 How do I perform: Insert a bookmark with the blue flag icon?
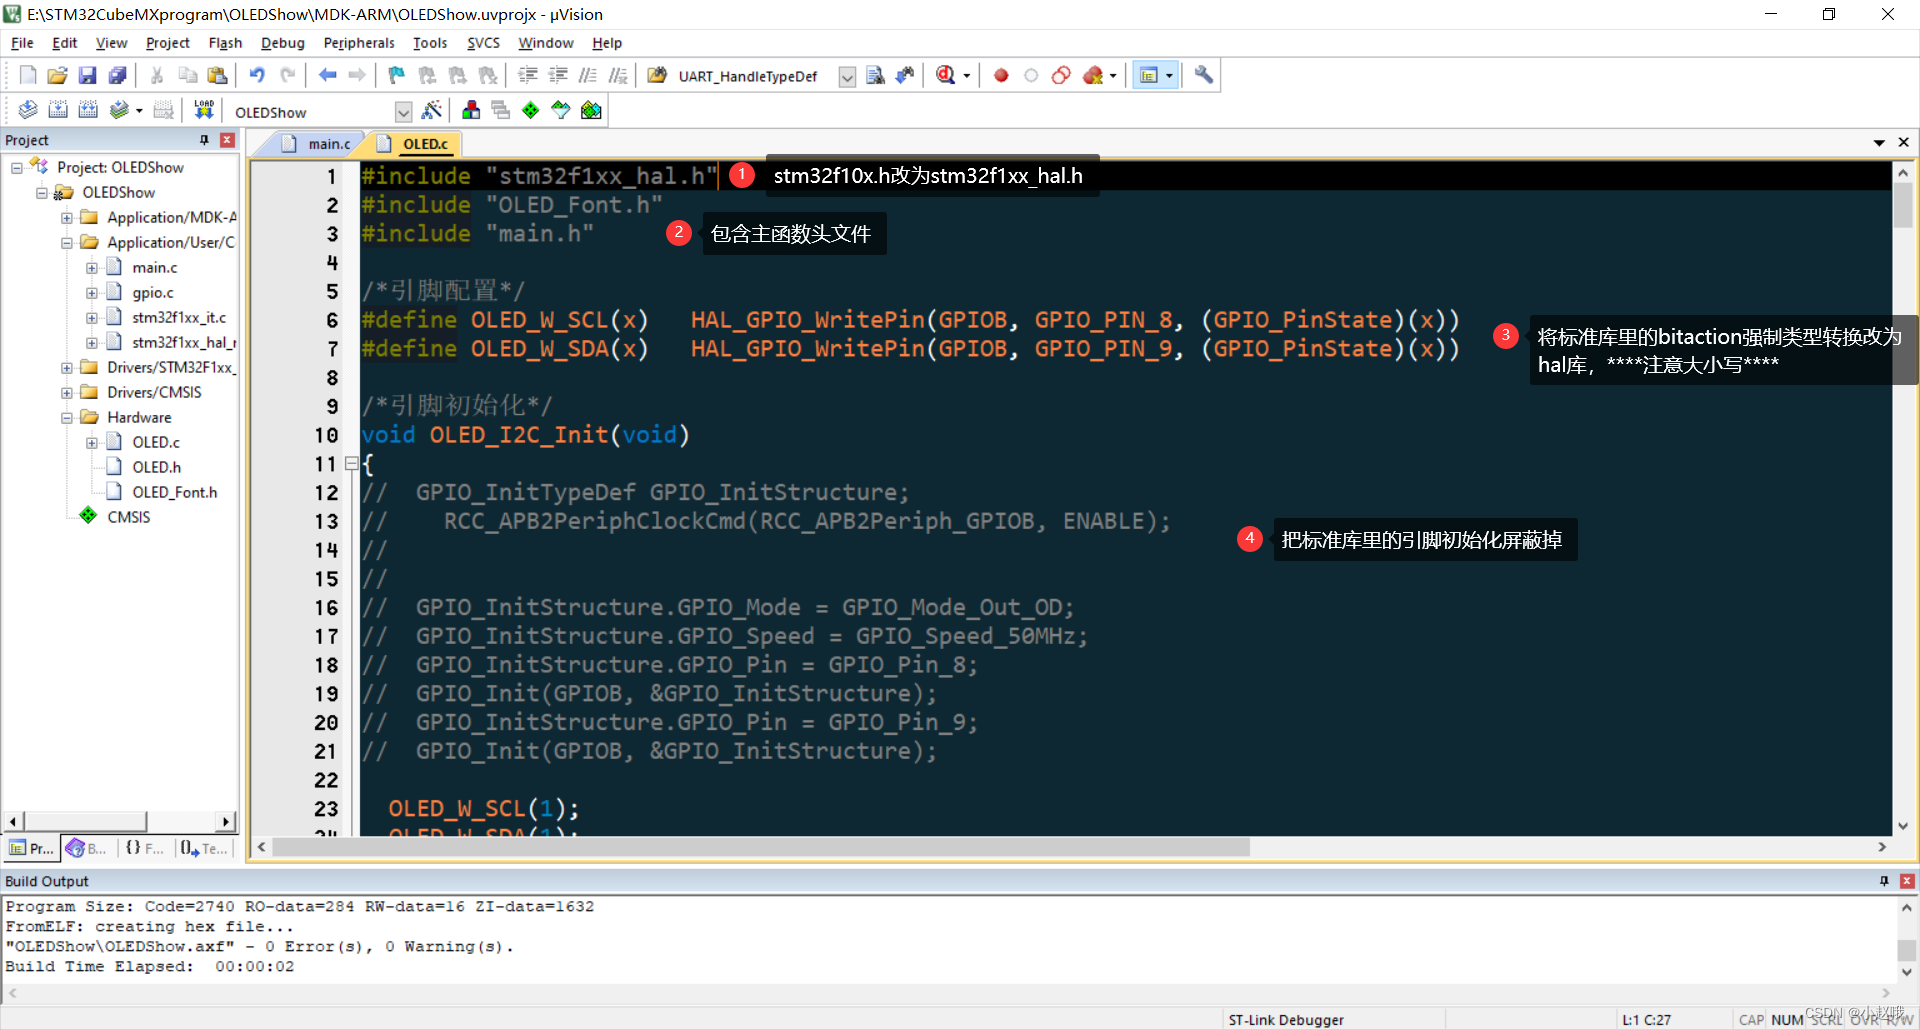pyautogui.click(x=397, y=75)
